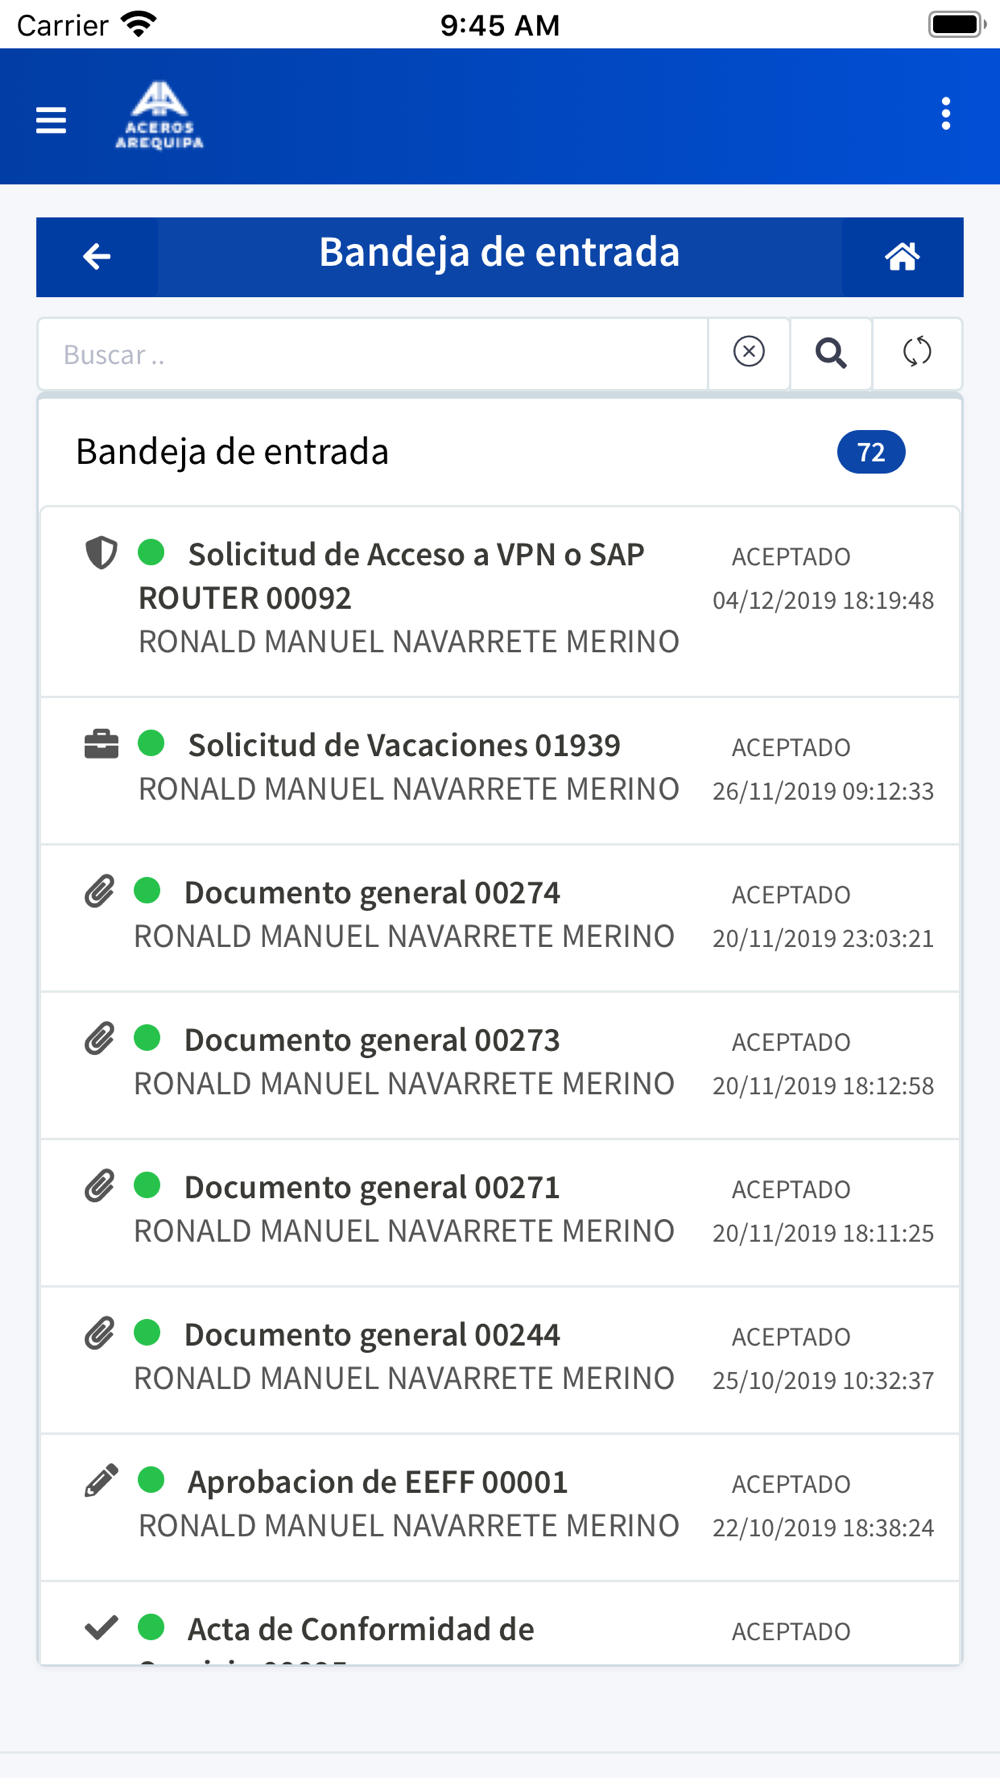1000x1778 pixels.
Task: Open the hamburger navigation menu
Action: [51, 120]
